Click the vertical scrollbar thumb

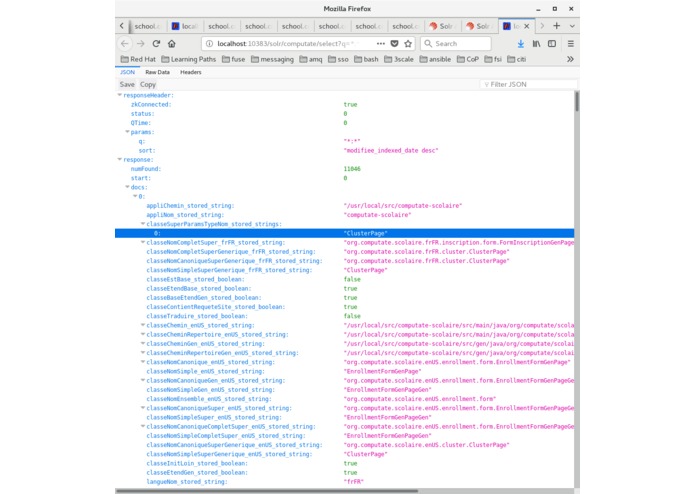coord(577,101)
